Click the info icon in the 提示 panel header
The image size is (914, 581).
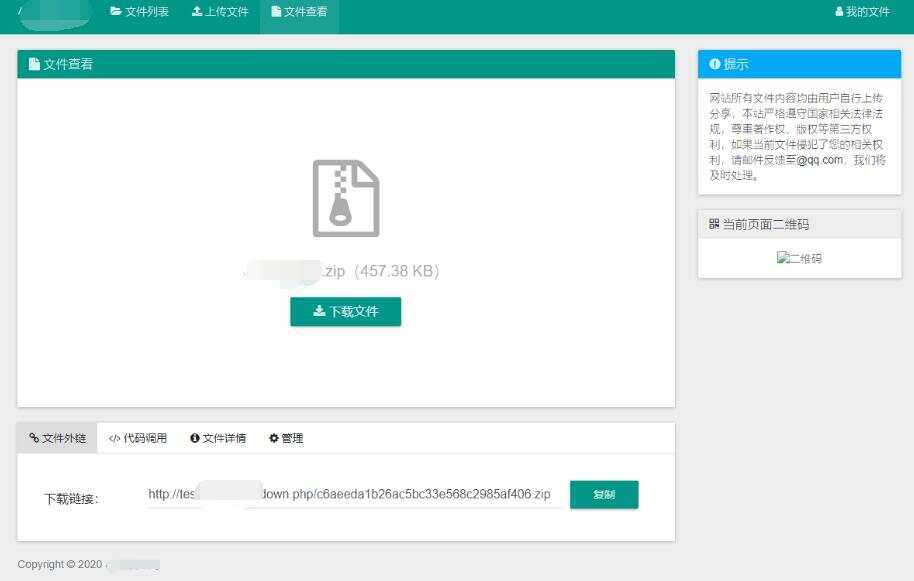pos(714,64)
